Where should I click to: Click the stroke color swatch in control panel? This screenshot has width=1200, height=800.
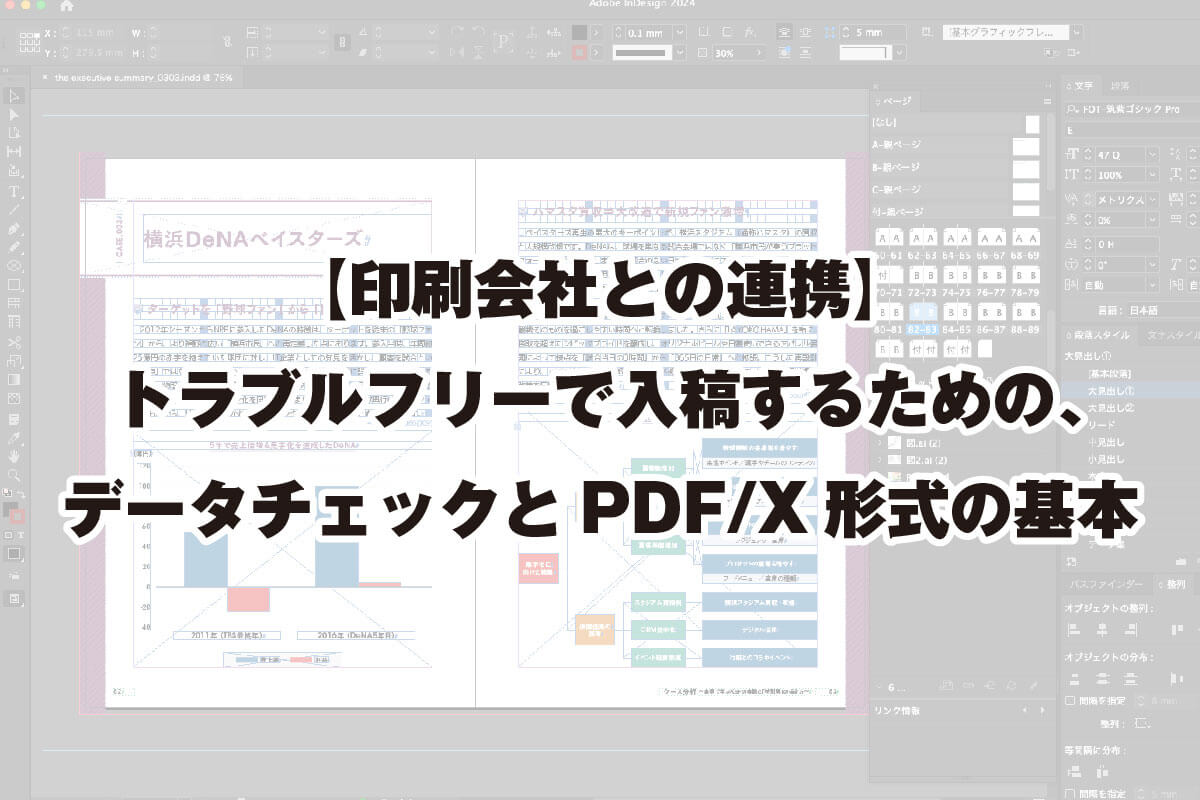coord(579,53)
